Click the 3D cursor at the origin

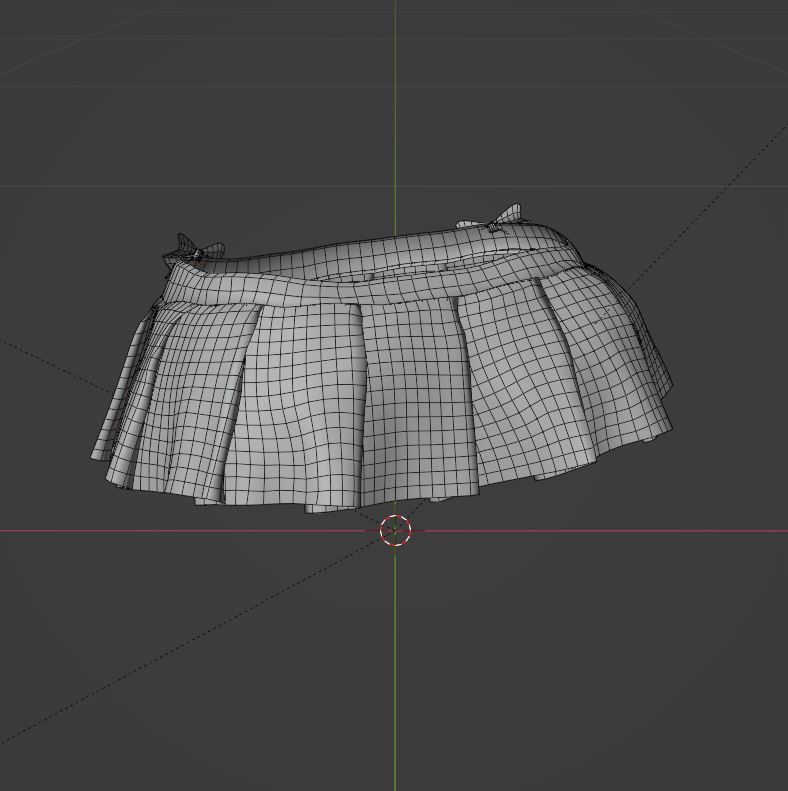pyautogui.click(x=395, y=530)
